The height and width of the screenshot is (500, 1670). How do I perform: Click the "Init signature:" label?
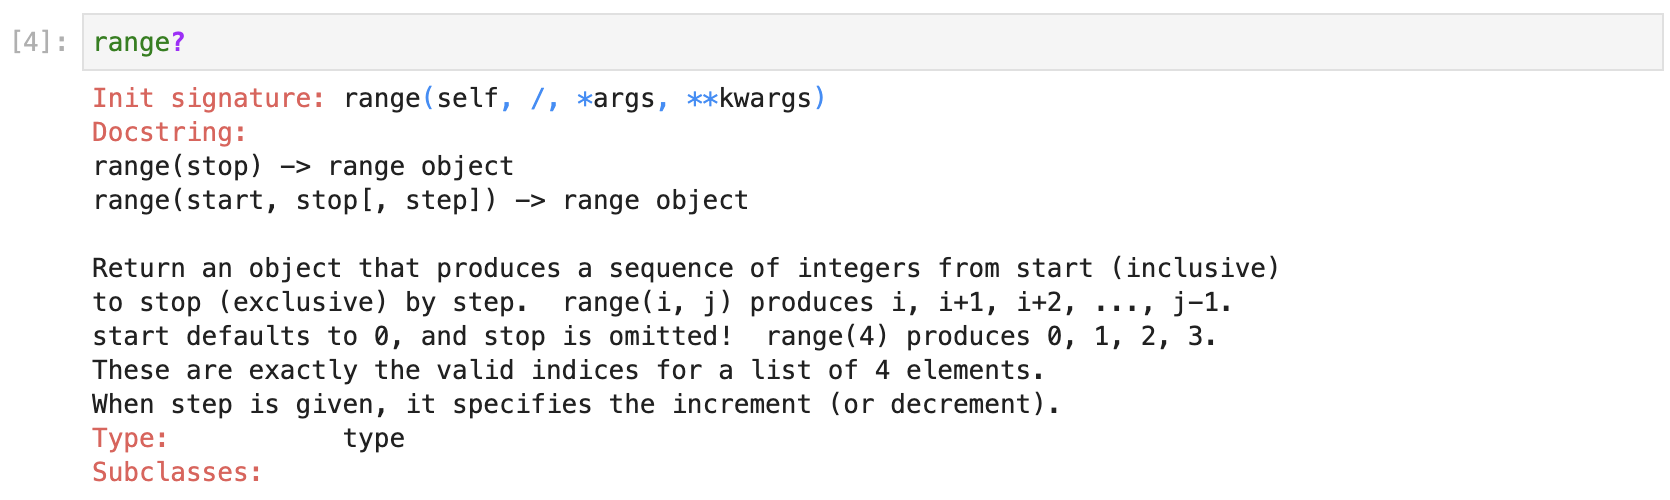[208, 98]
